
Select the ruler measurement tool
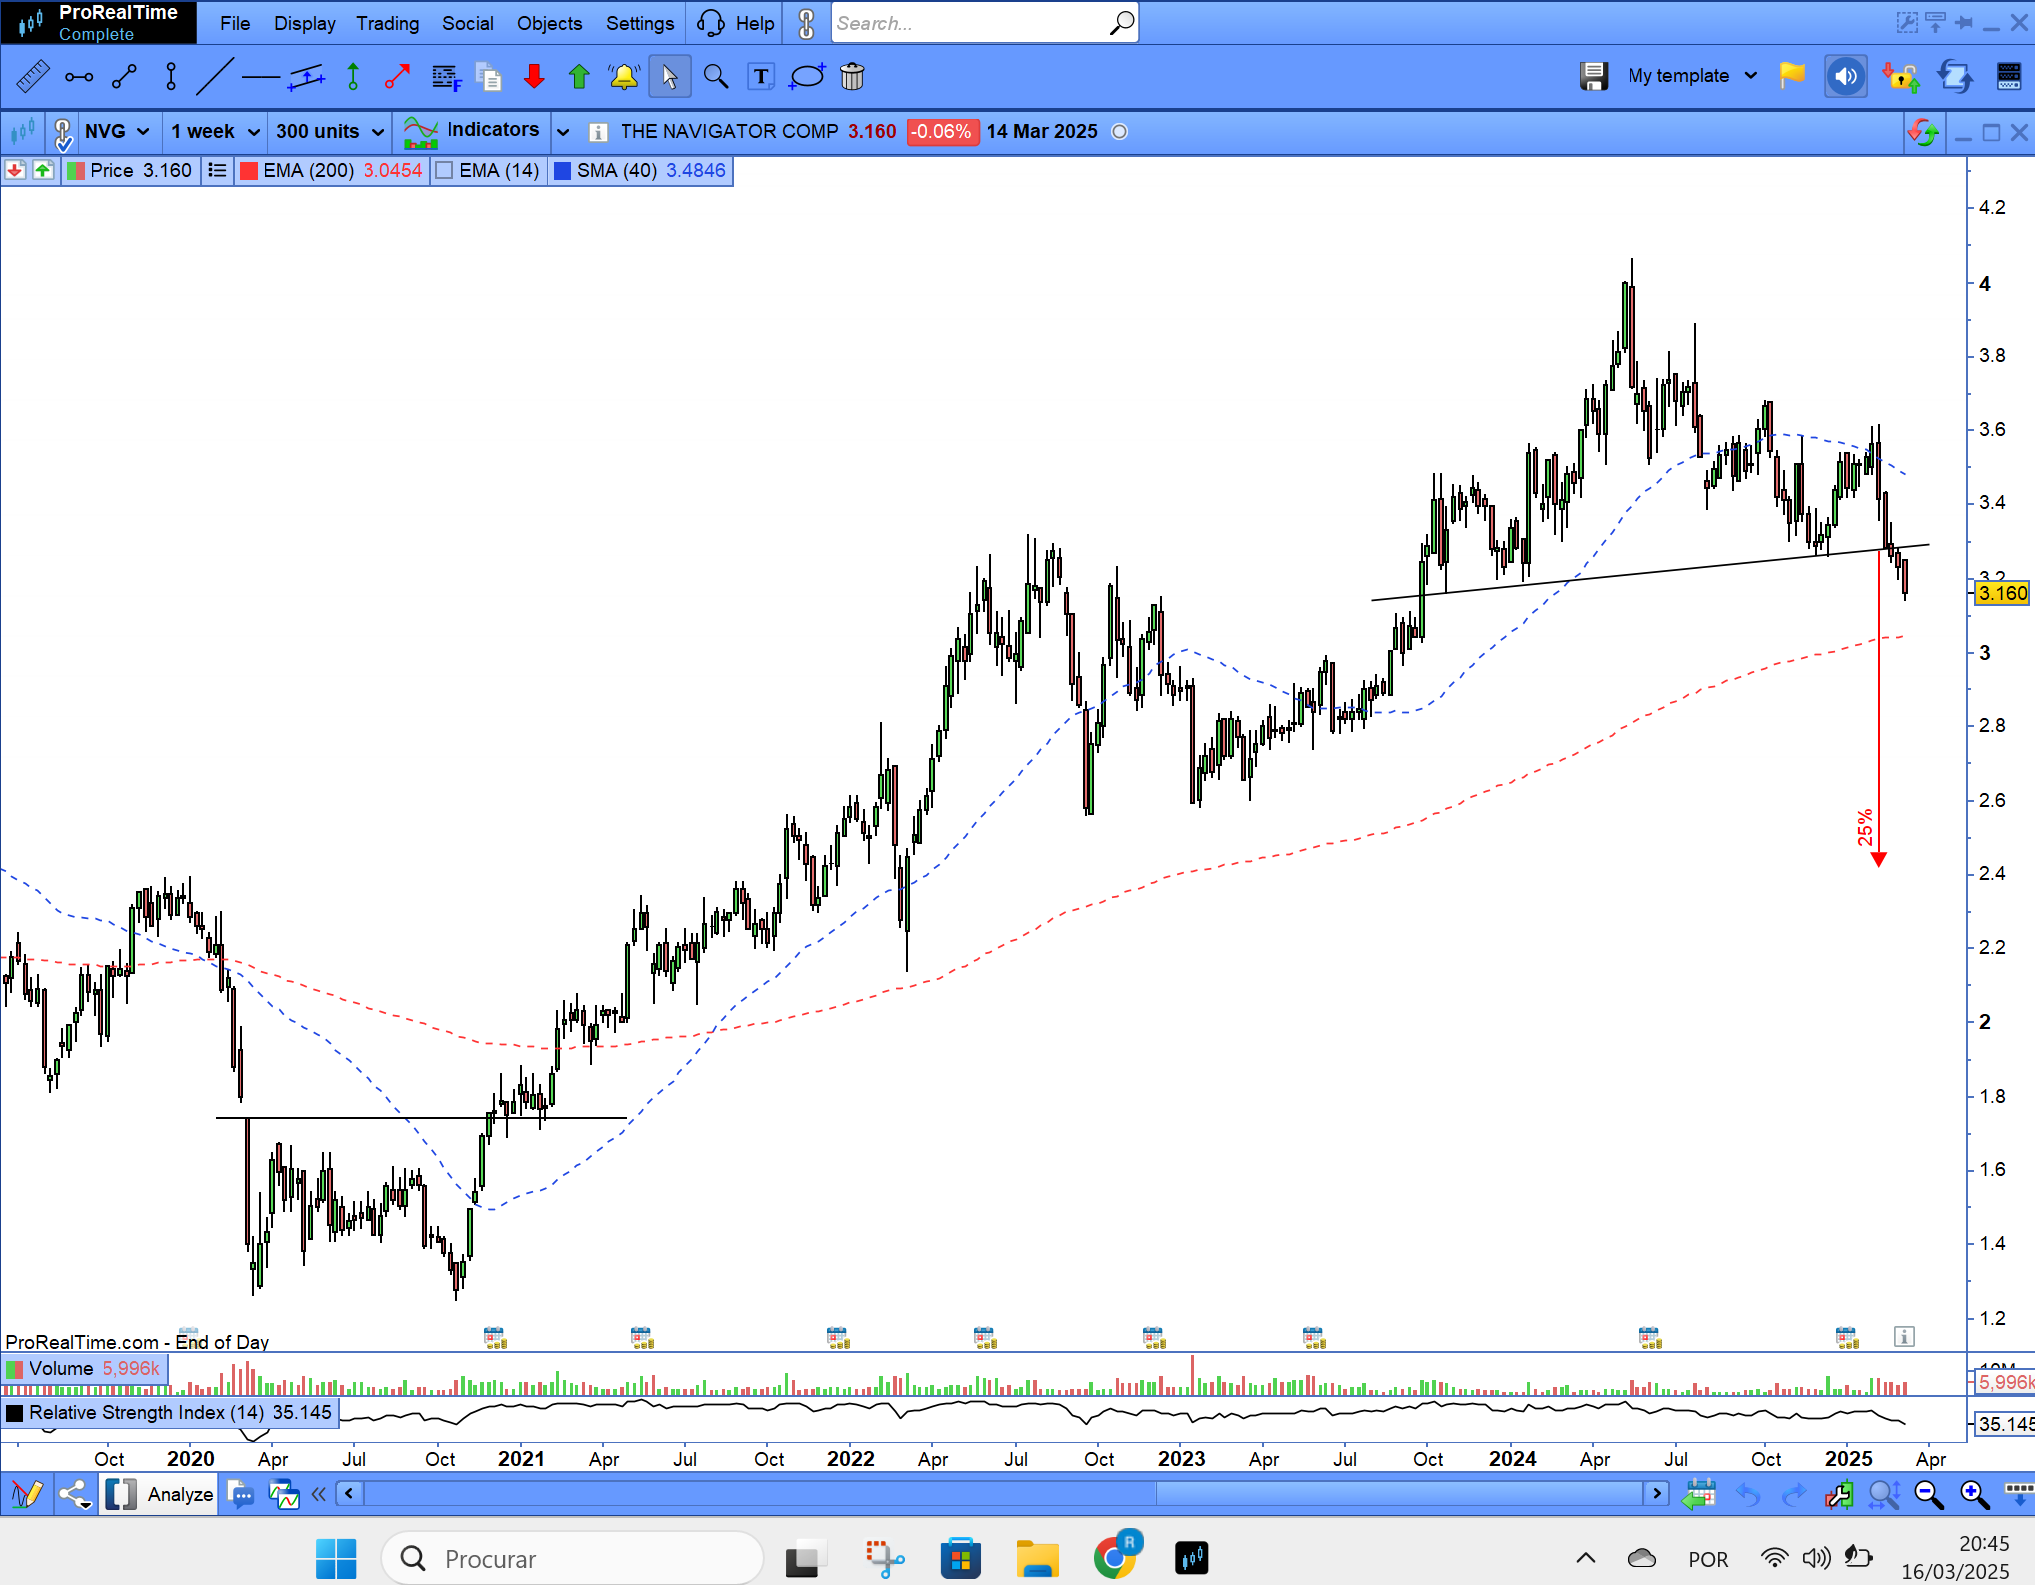pyautogui.click(x=32, y=77)
